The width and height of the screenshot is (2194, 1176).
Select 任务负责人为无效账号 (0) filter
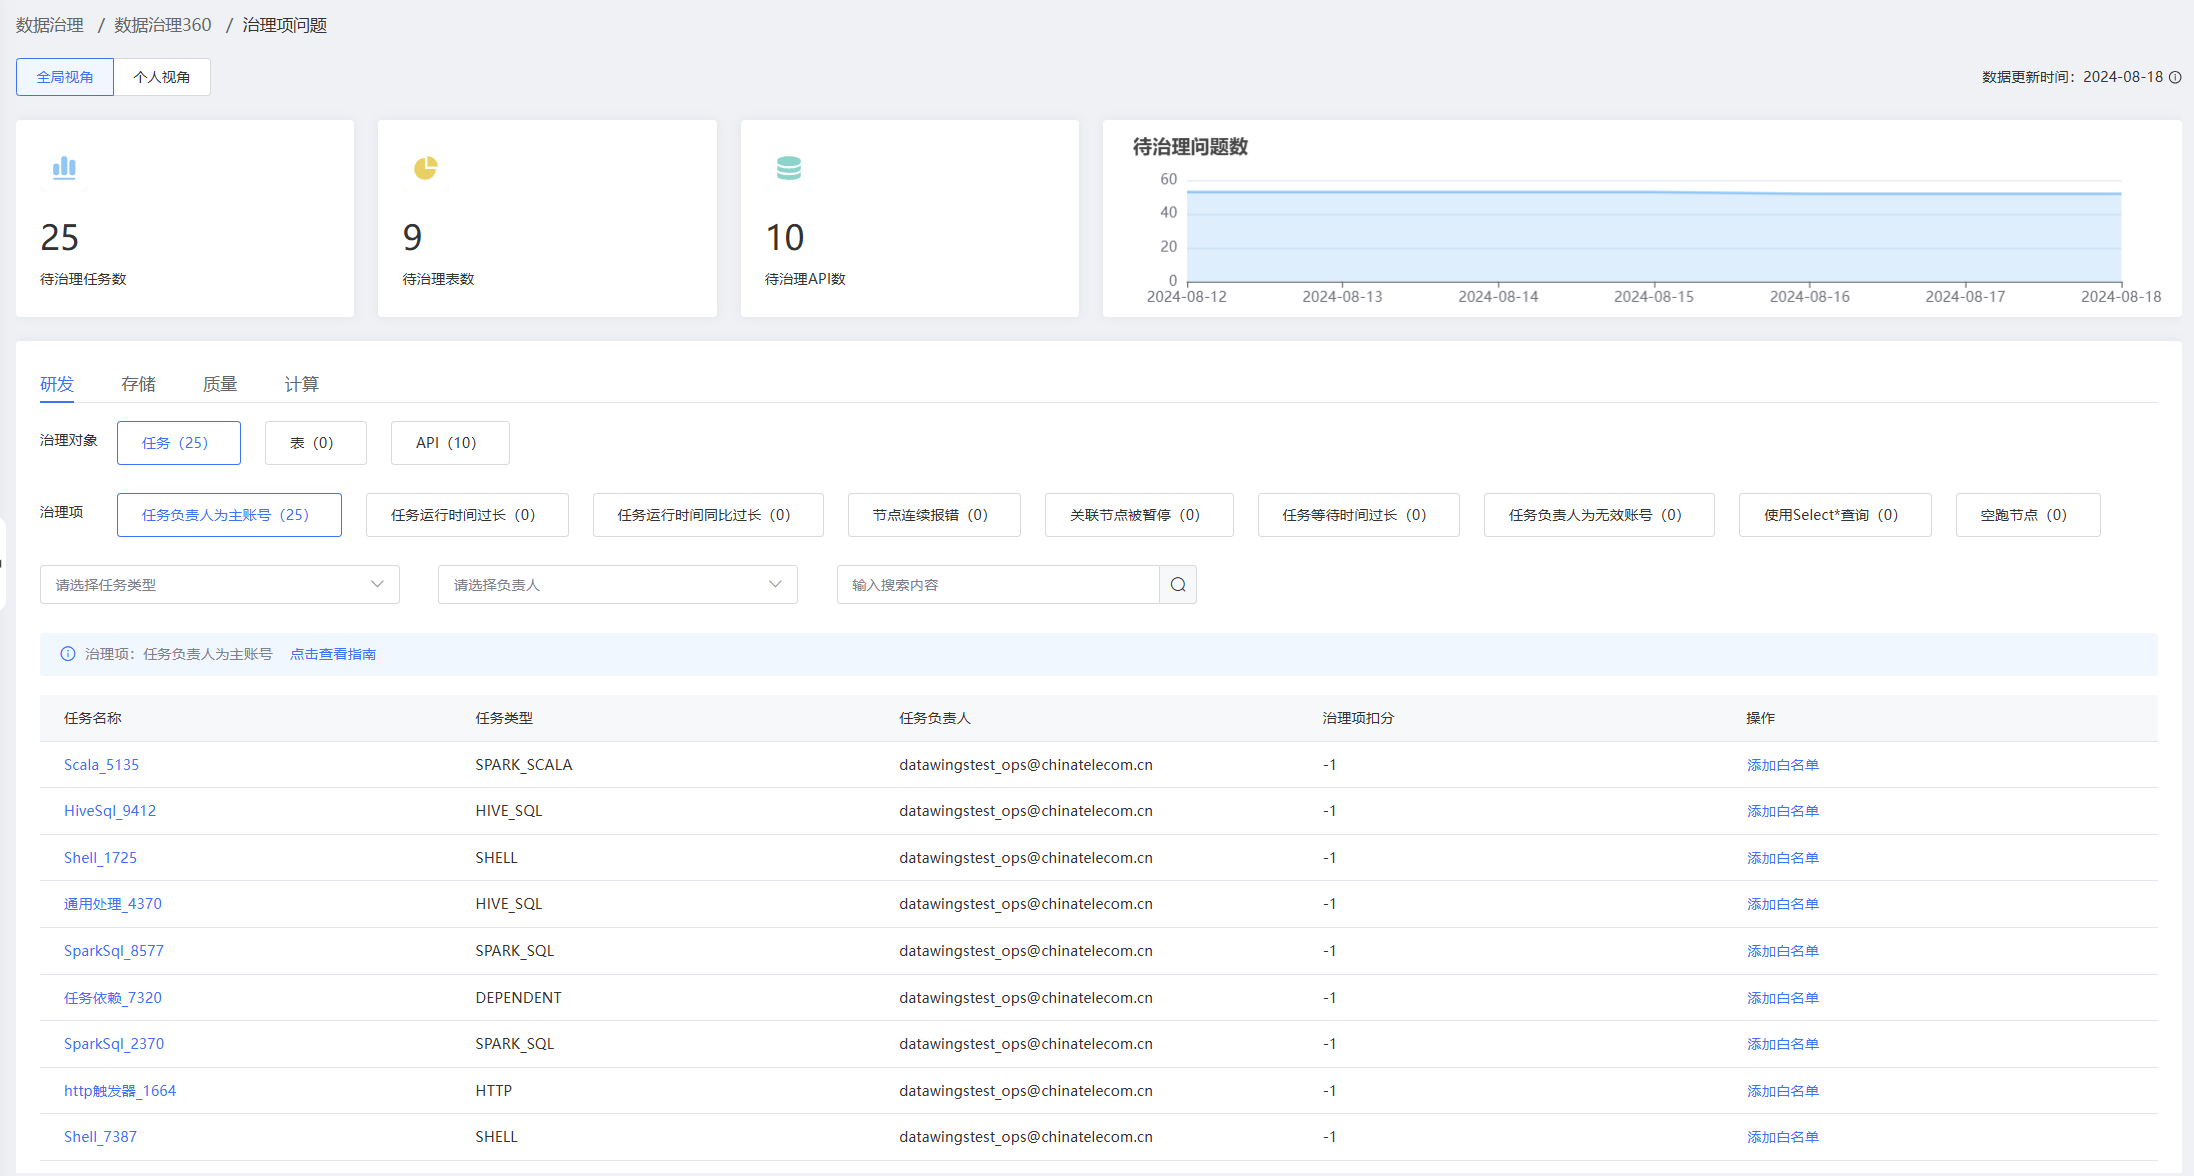click(x=1599, y=515)
